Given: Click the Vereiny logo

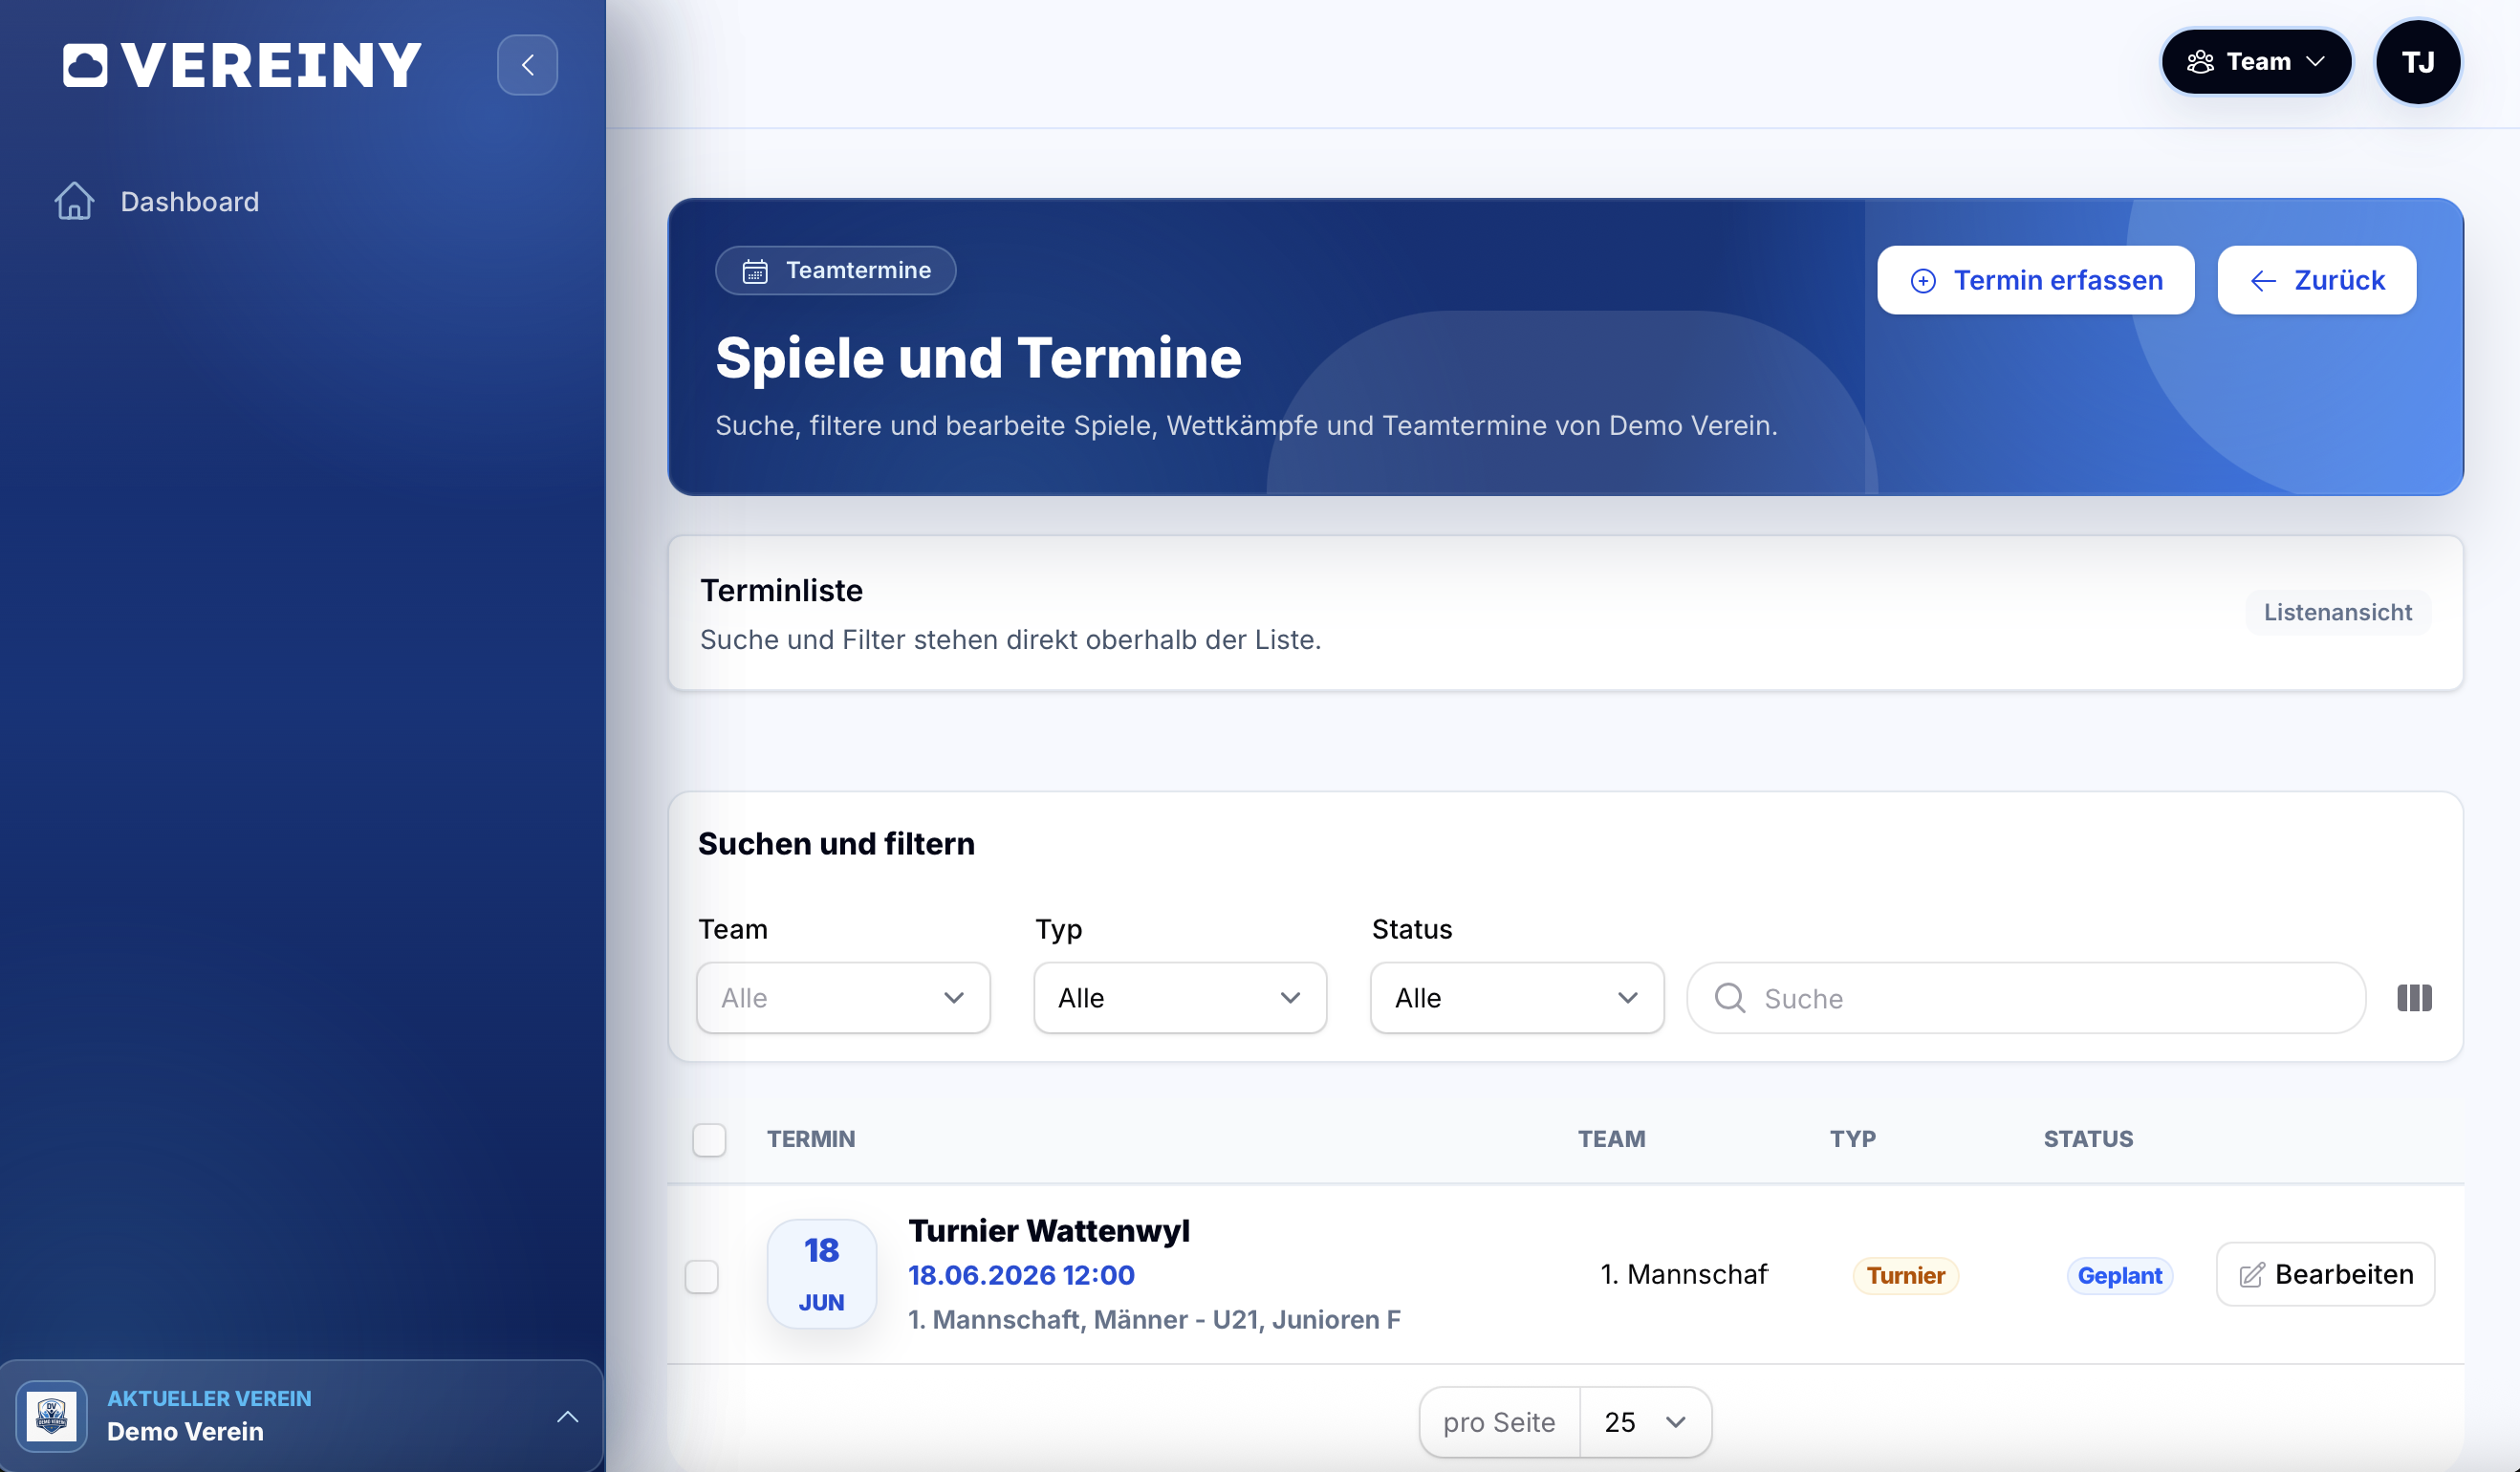Looking at the screenshot, I should click(x=242, y=65).
